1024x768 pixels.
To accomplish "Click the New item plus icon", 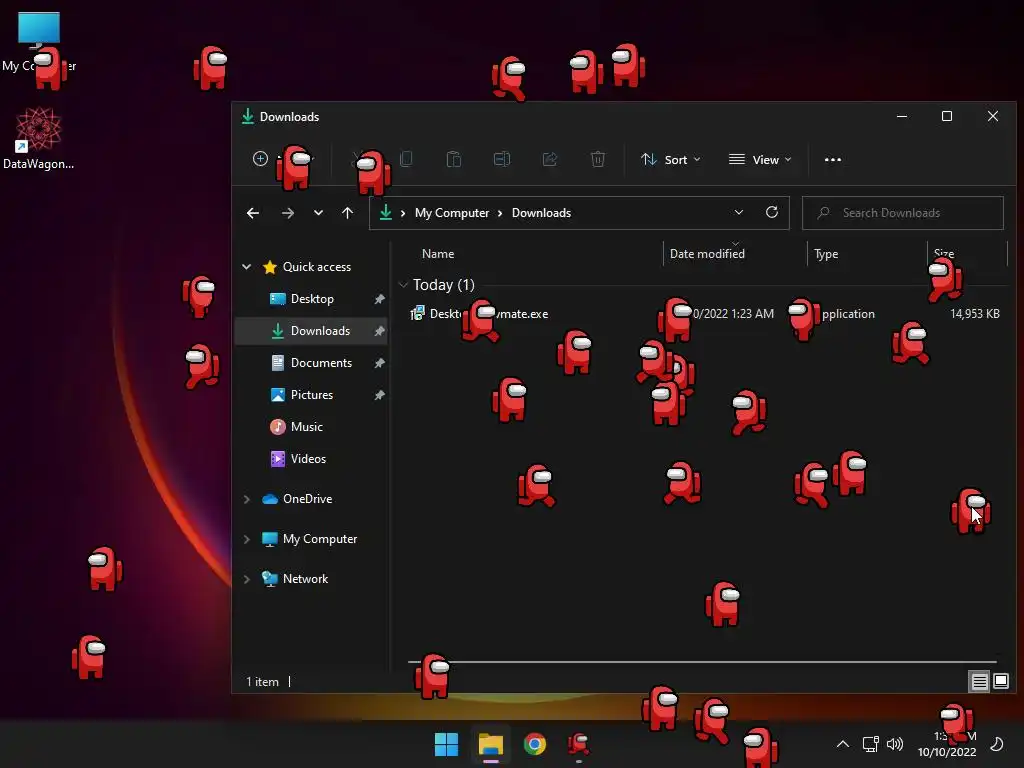I will coord(260,159).
